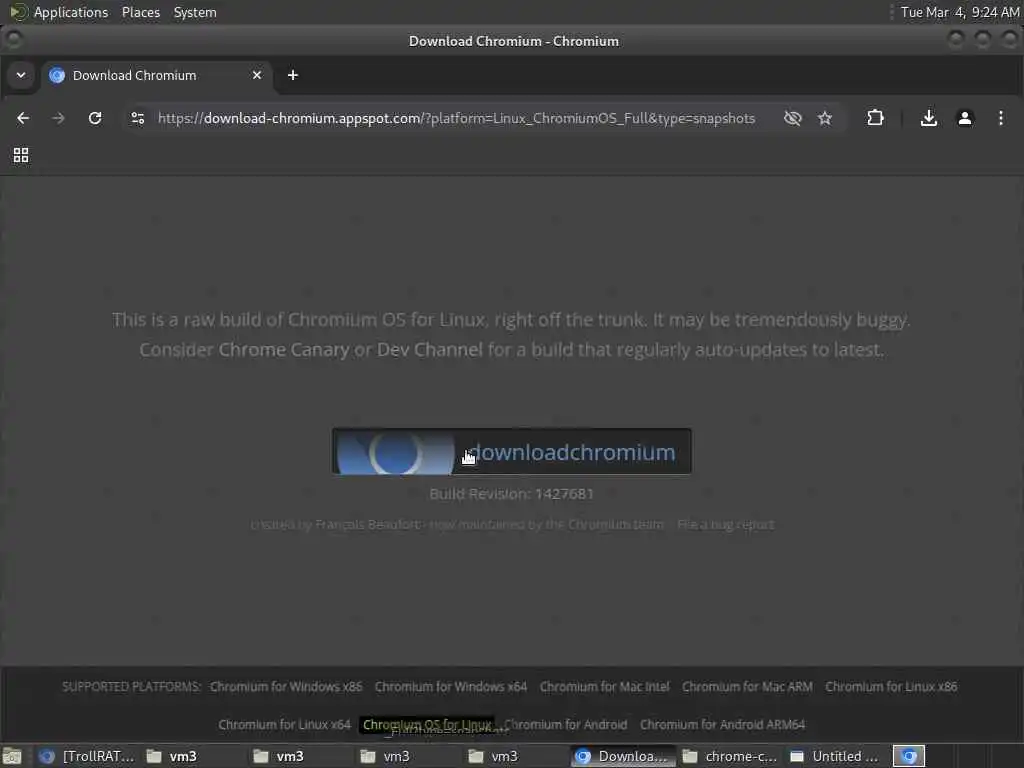Select Chromium for Android ARM64 platform
The image size is (1024, 768).
(x=722, y=724)
